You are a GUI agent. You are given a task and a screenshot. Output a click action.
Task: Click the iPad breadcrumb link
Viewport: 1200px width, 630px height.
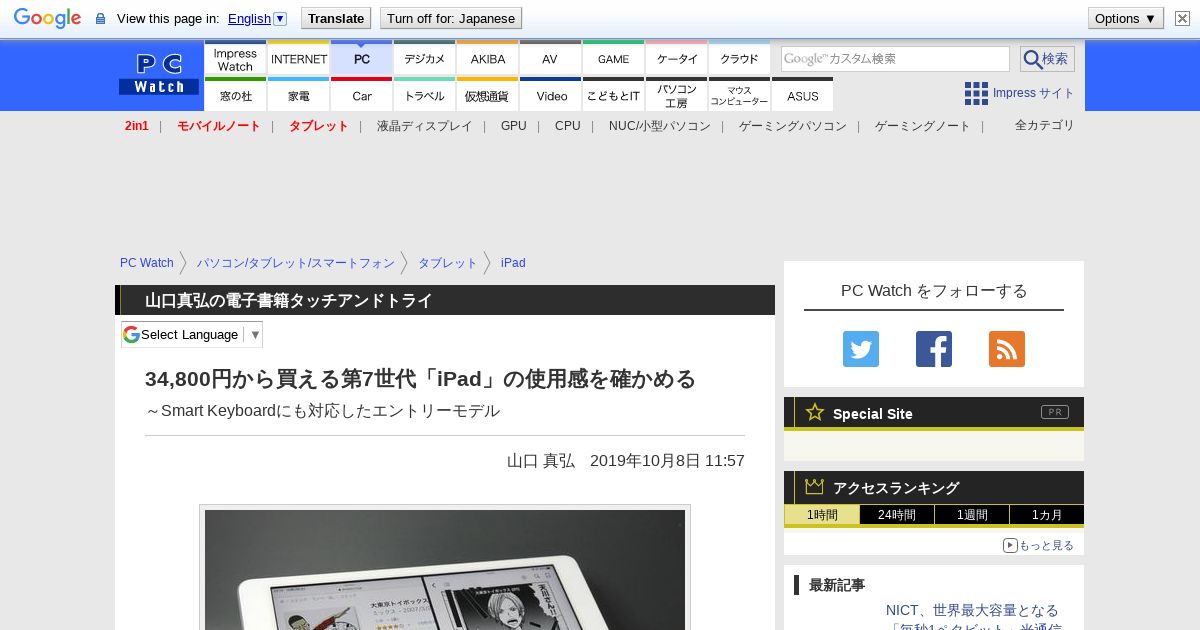513,263
